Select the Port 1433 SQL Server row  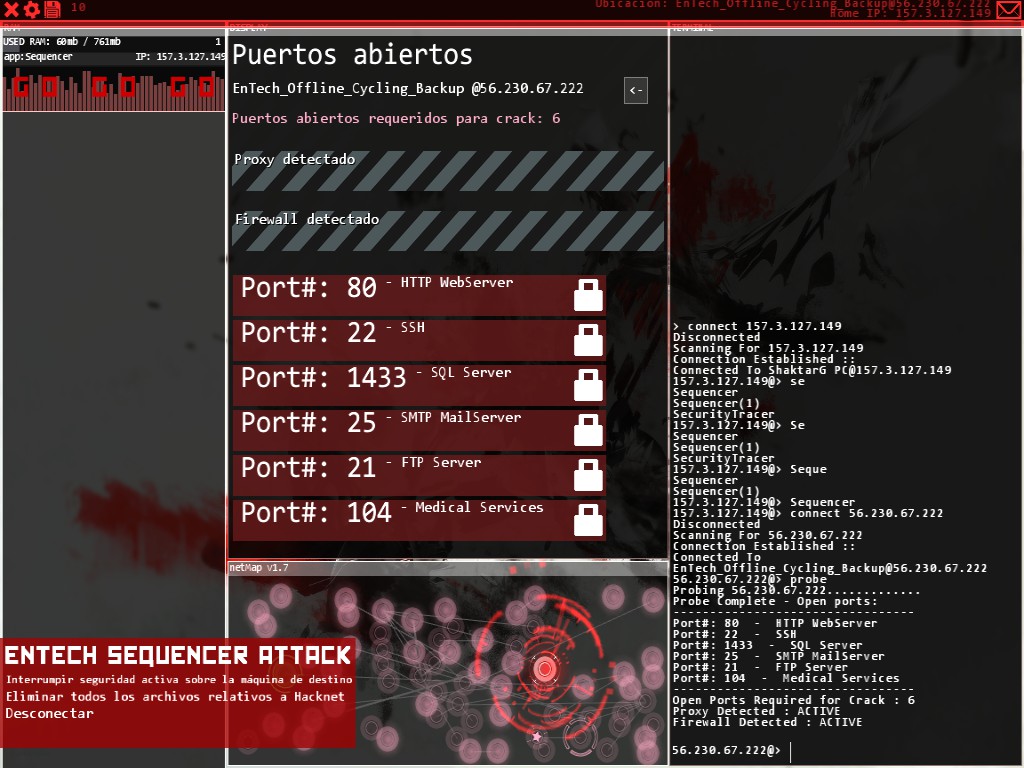pos(419,385)
